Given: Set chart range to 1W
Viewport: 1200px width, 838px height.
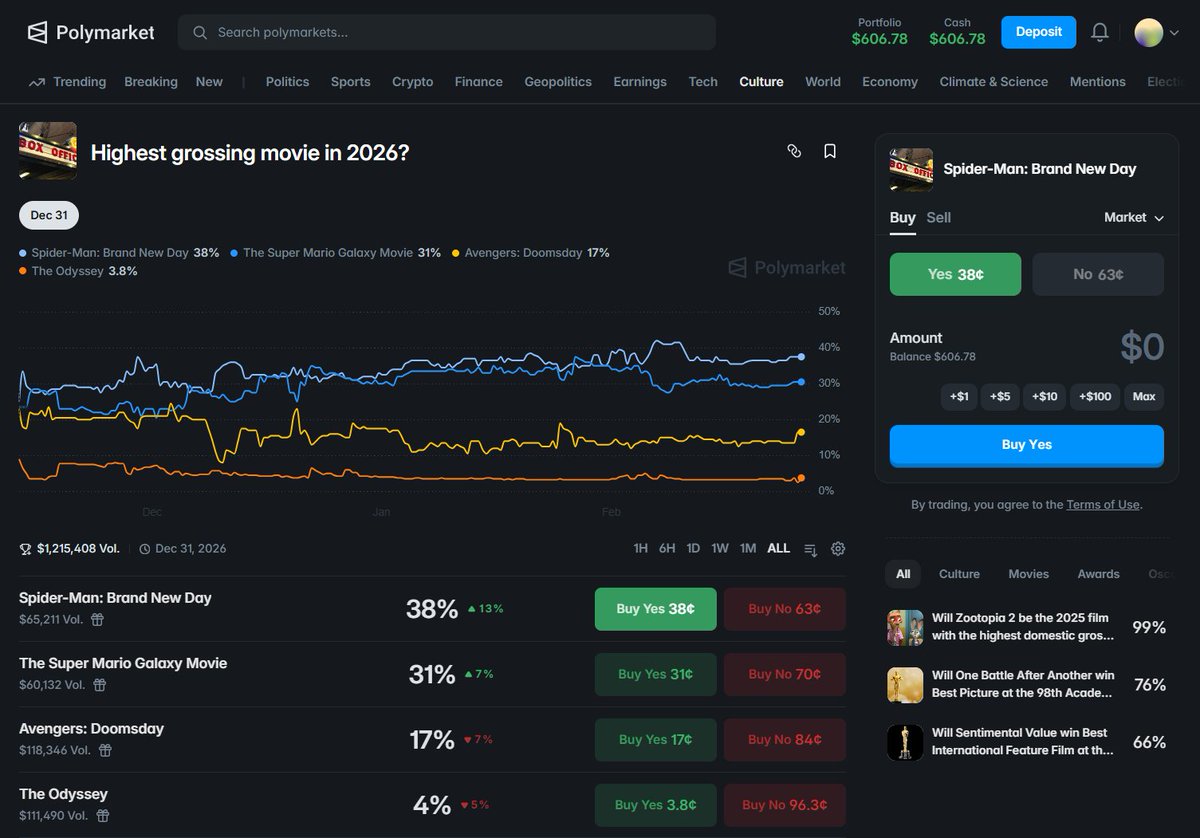Looking at the screenshot, I should click(x=720, y=548).
